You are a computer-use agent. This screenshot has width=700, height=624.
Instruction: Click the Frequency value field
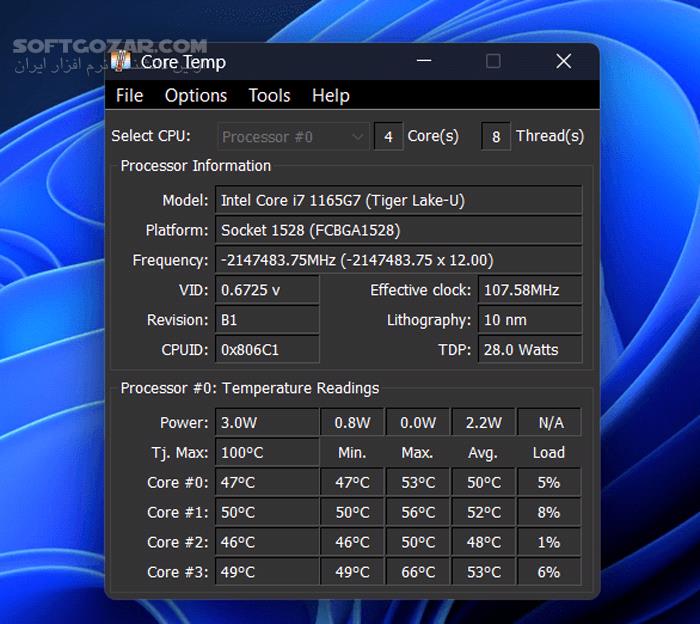point(398,260)
